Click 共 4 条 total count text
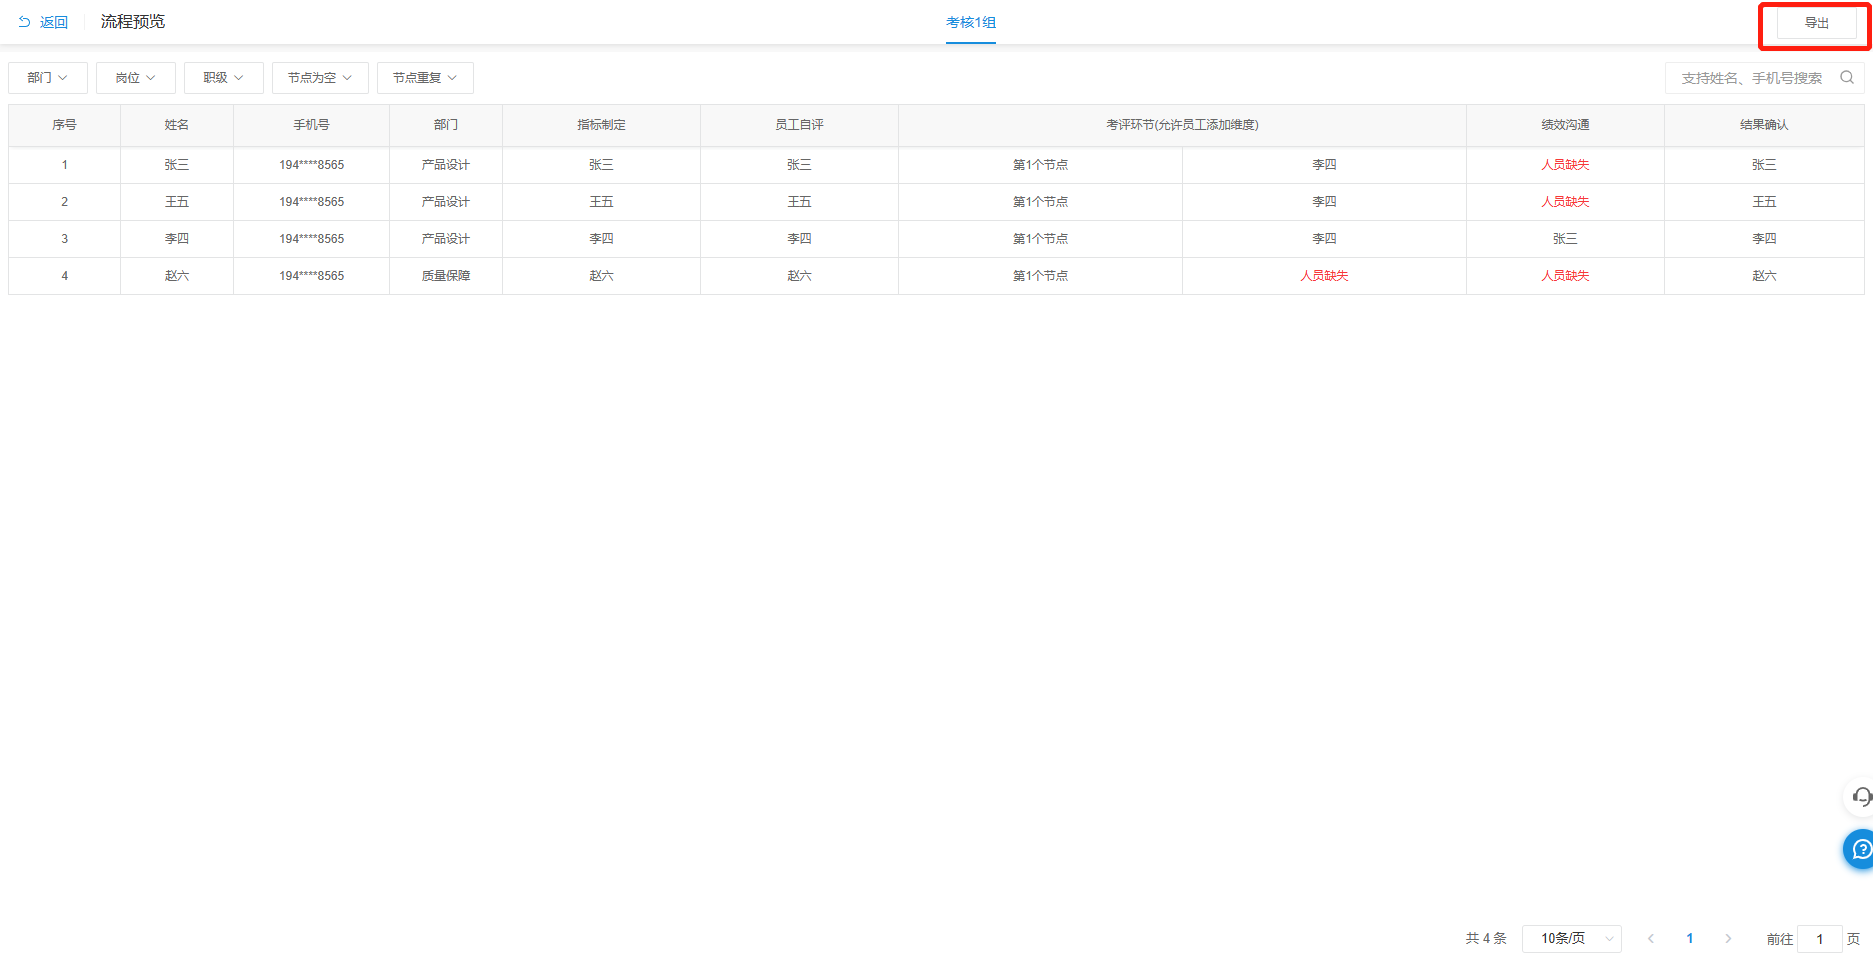 (x=1486, y=939)
